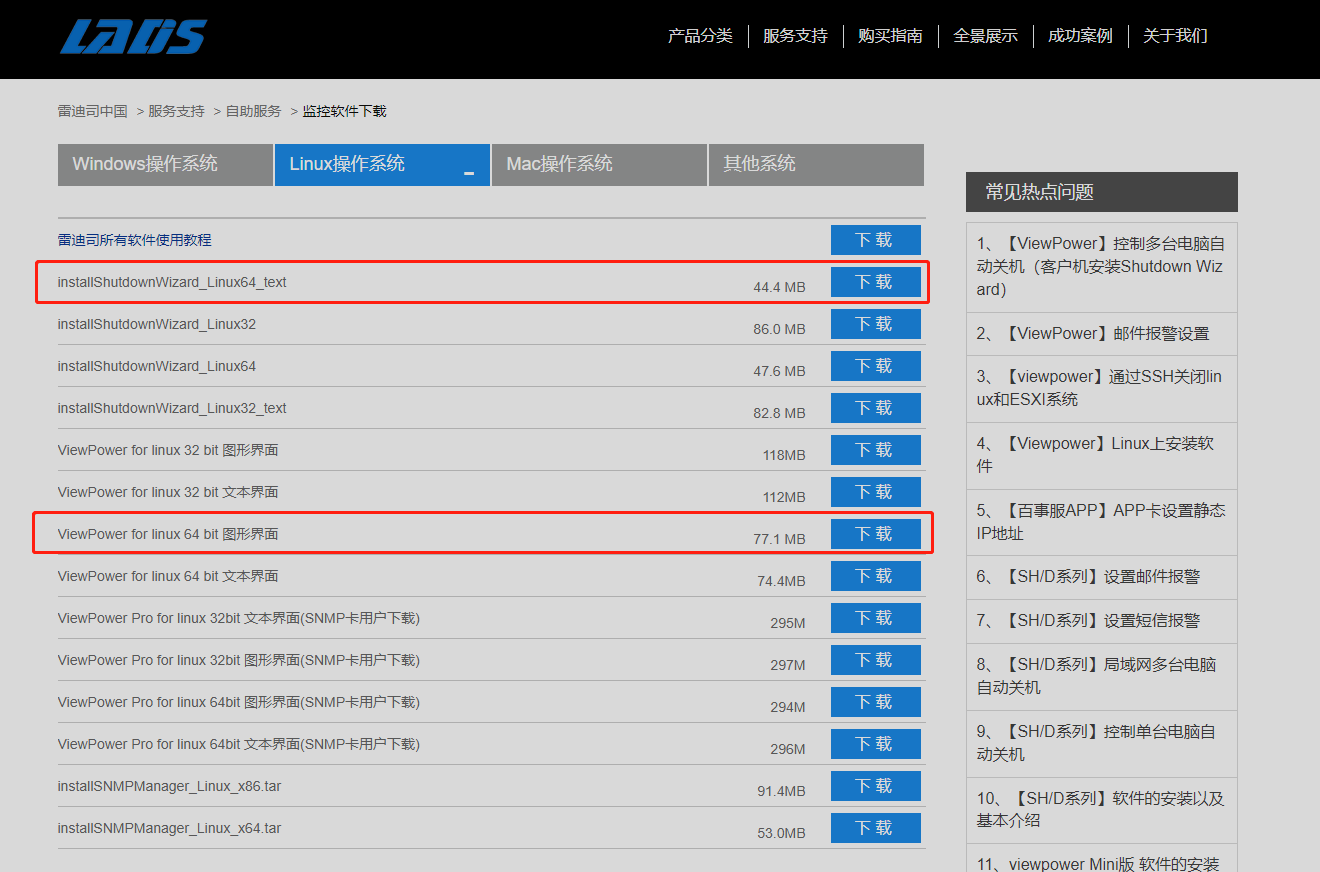Open FAQ 百事服APP 设置静态IP地址
Viewport: 1320px width, 872px height.
tap(1100, 521)
